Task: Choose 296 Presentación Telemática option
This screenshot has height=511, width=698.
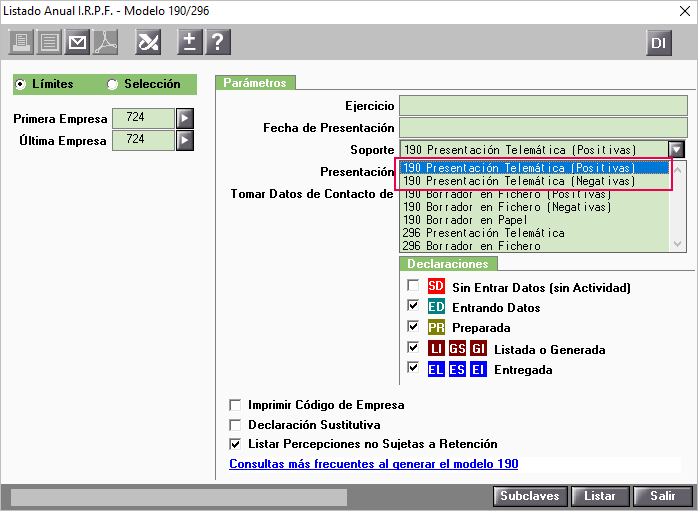Action: tap(534, 233)
